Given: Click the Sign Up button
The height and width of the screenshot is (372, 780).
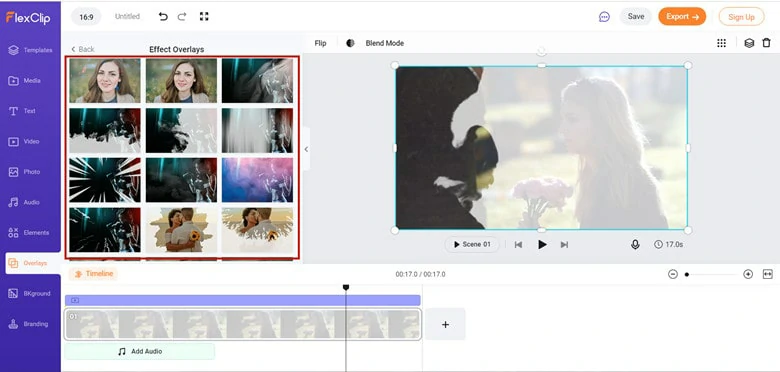Looking at the screenshot, I should (741, 17).
